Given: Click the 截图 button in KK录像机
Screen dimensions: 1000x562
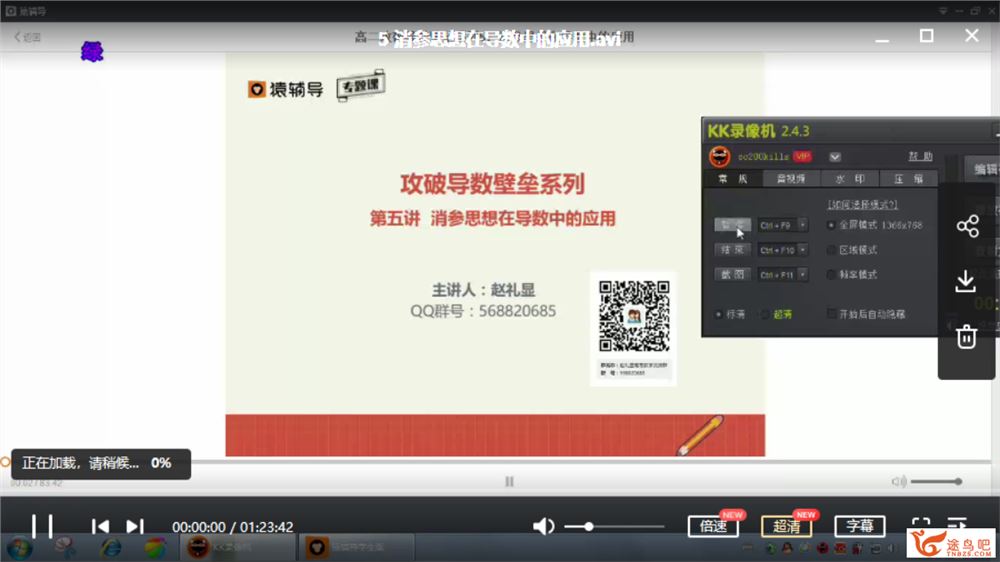Looking at the screenshot, I should point(732,274).
